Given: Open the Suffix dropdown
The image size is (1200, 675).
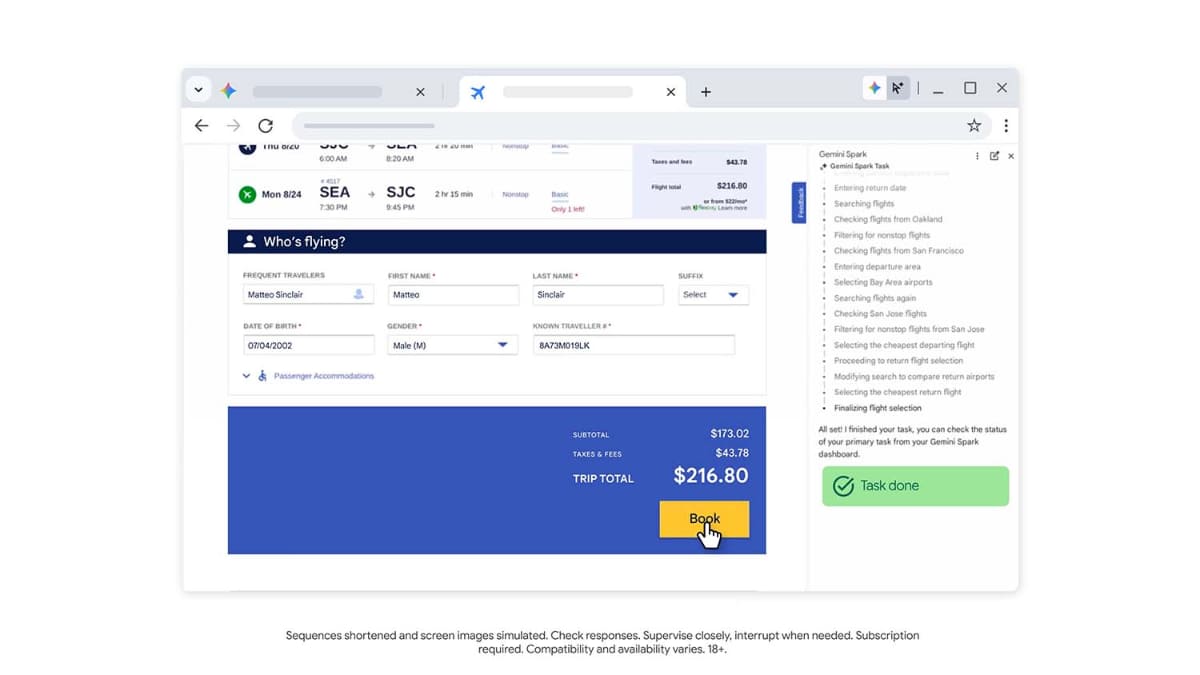Looking at the screenshot, I should point(713,295).
